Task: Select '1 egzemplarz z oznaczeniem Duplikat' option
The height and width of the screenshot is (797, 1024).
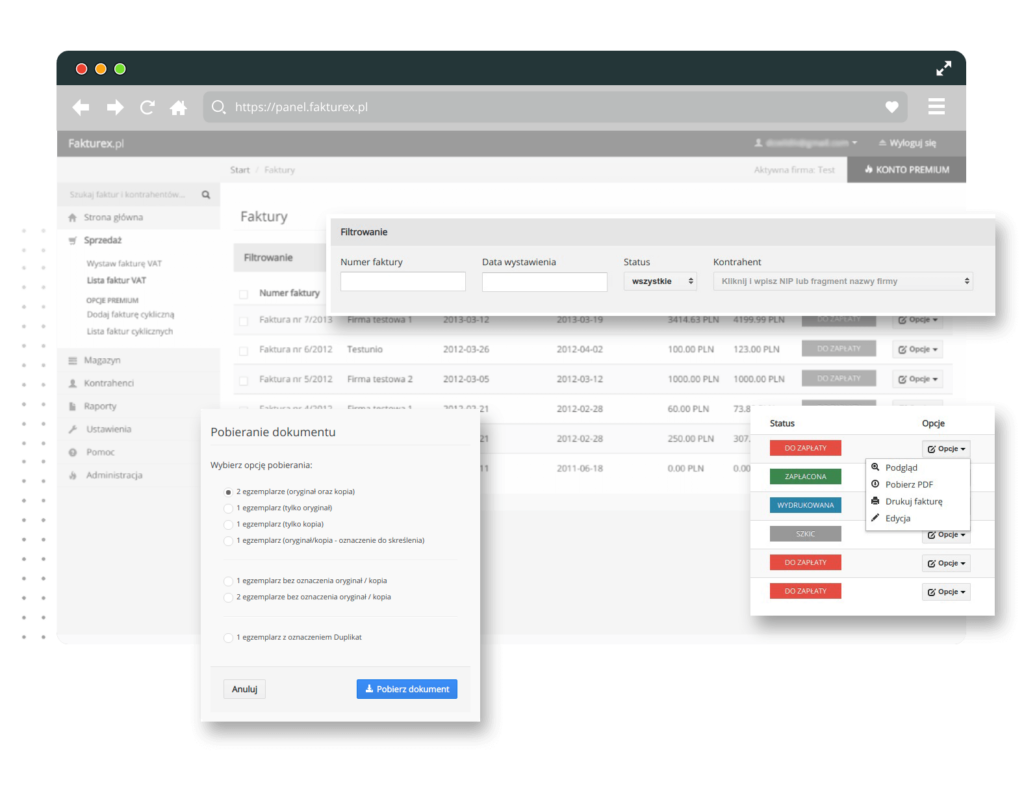Action: tap(229, 637)
